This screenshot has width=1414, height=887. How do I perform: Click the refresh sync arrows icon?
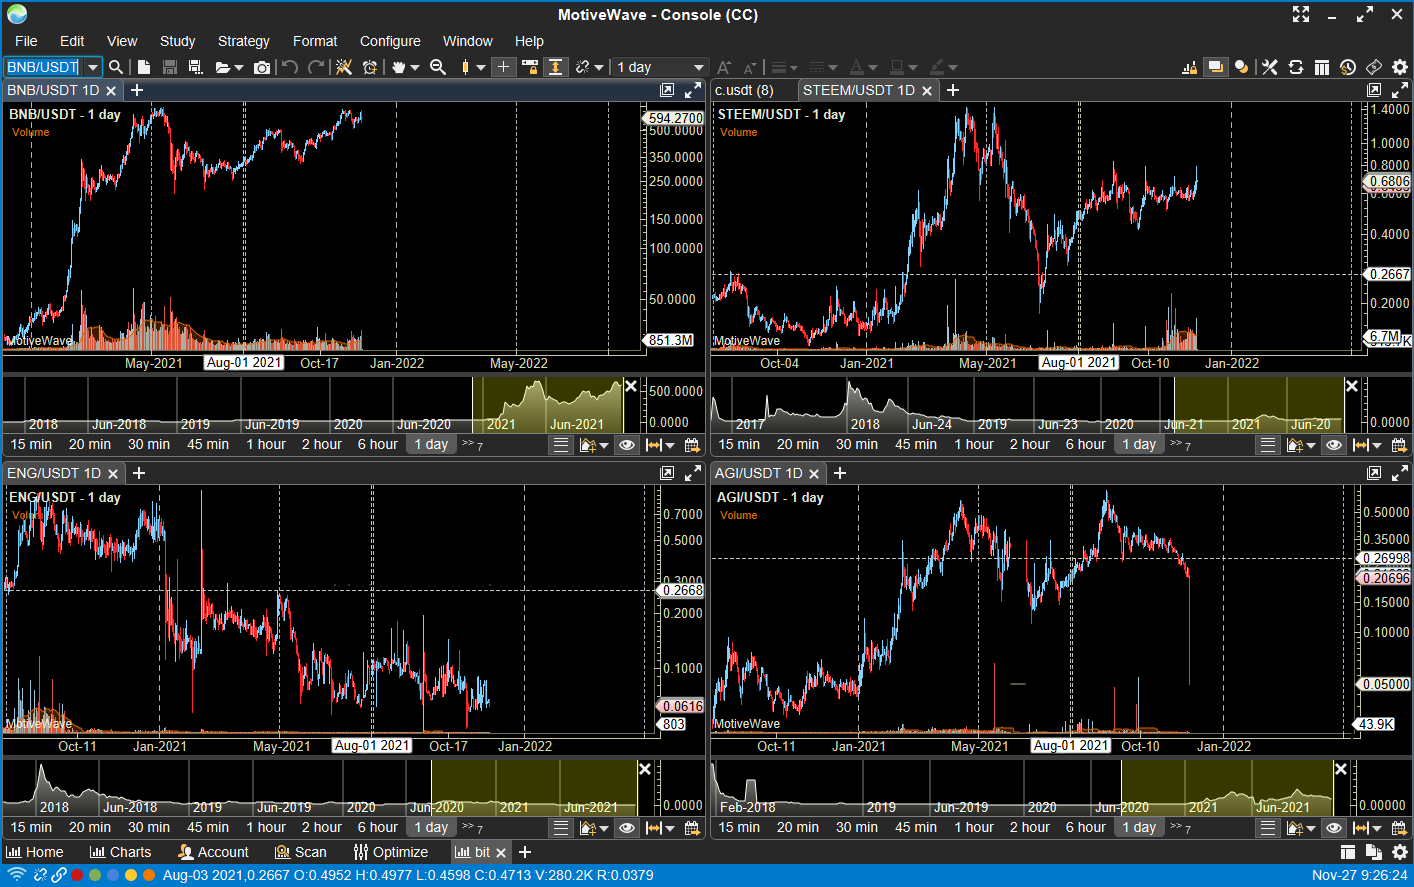[x=1296, y=67]
